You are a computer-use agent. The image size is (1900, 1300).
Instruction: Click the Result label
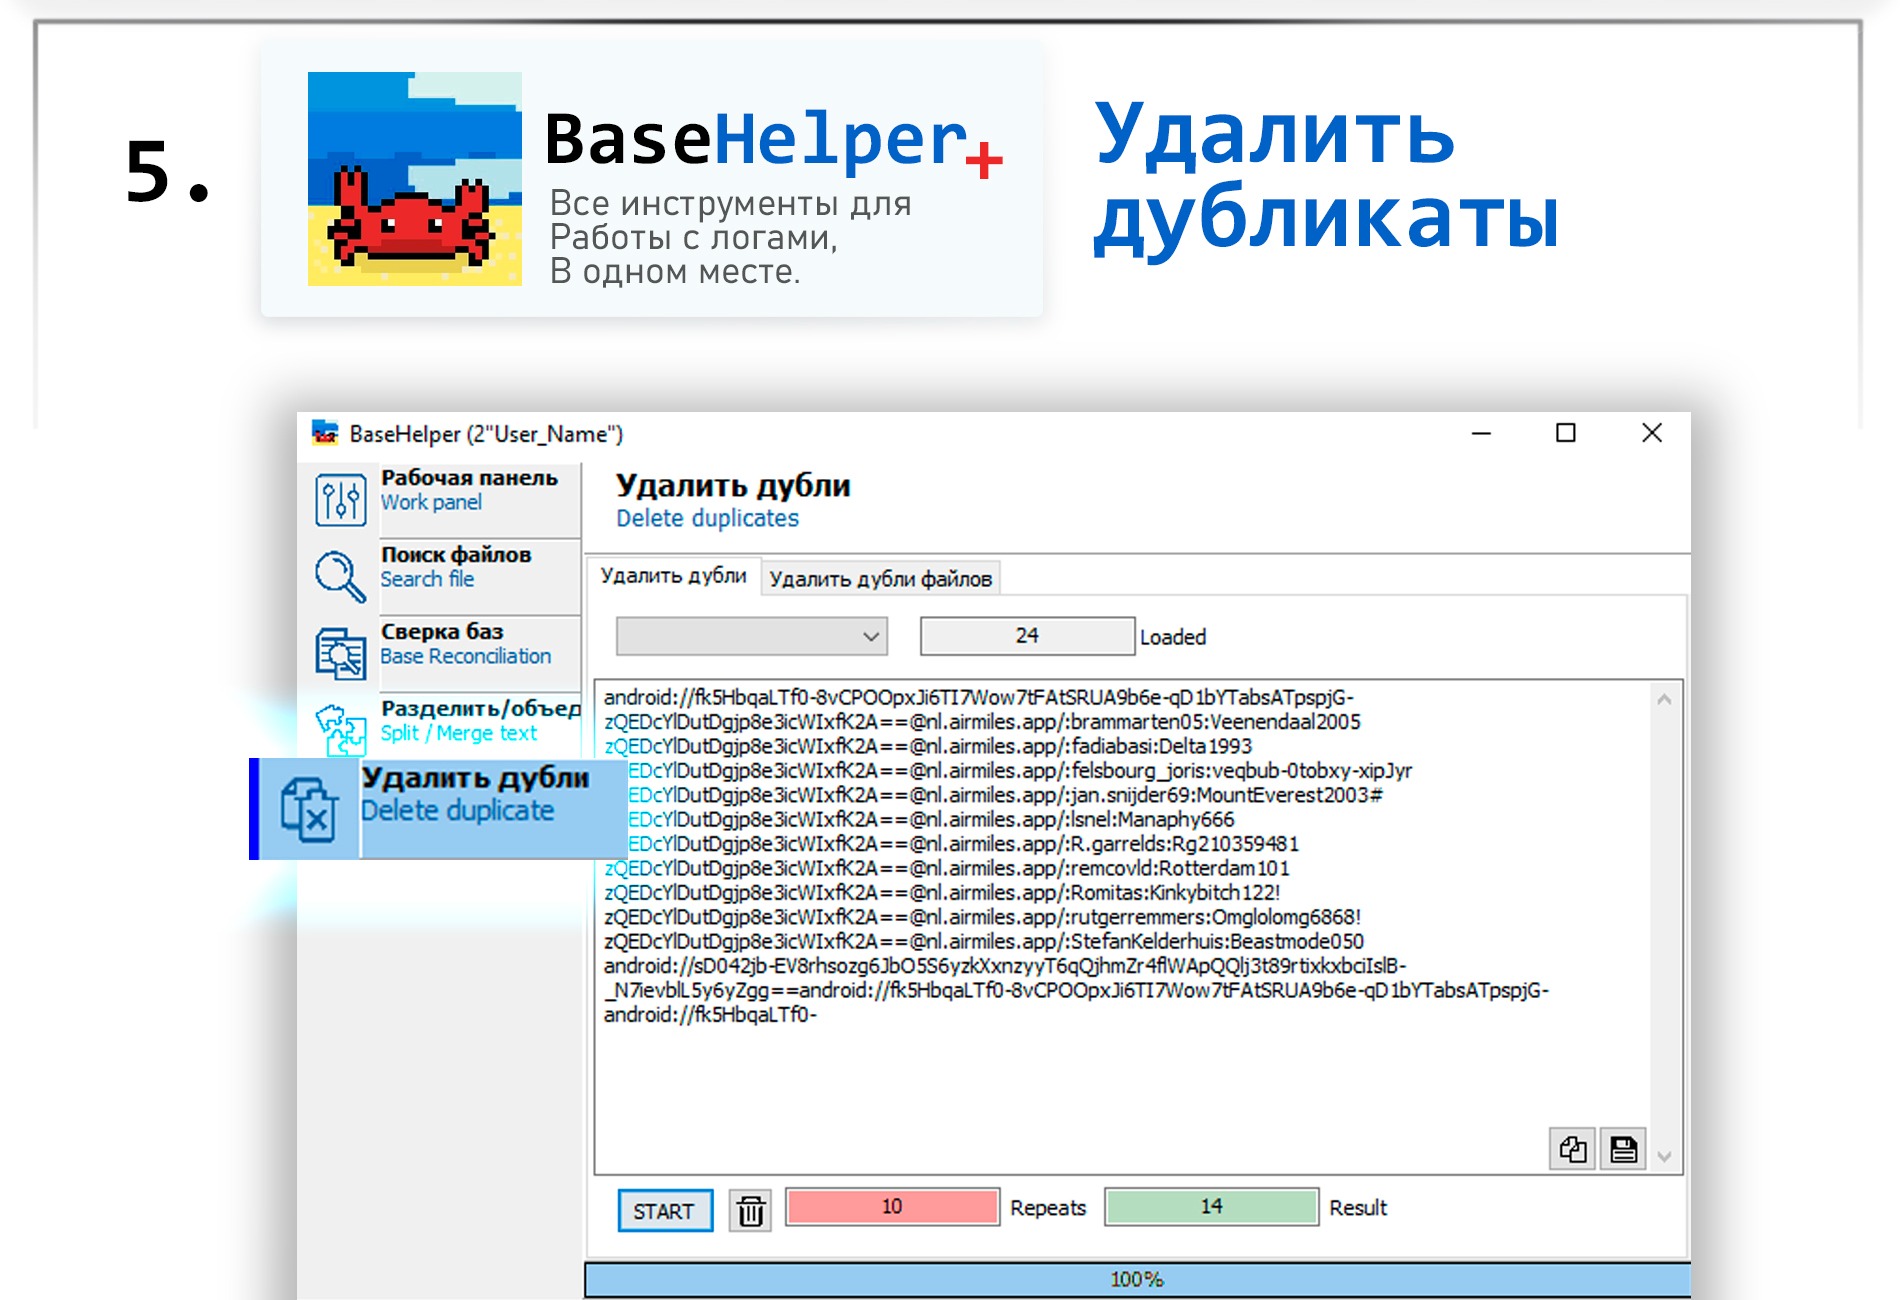pos(1358,1208)
